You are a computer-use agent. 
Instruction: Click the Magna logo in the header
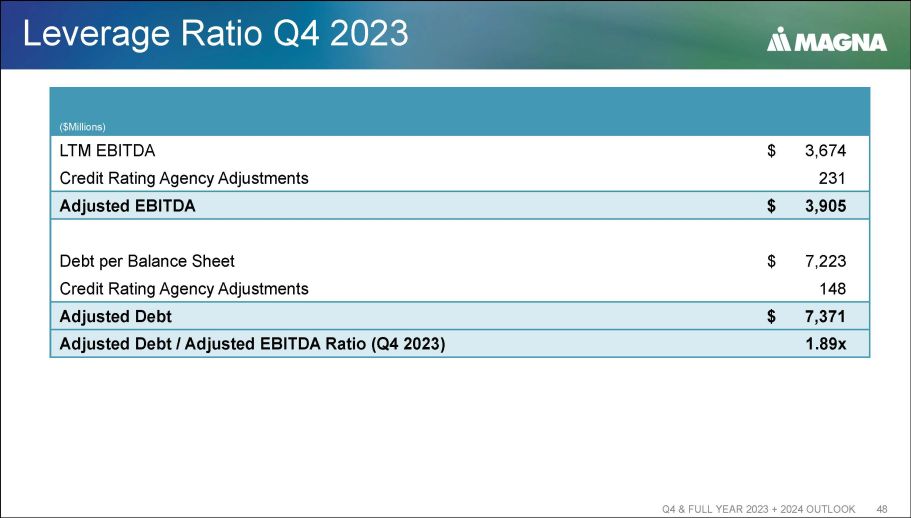[x=826, y=41]
